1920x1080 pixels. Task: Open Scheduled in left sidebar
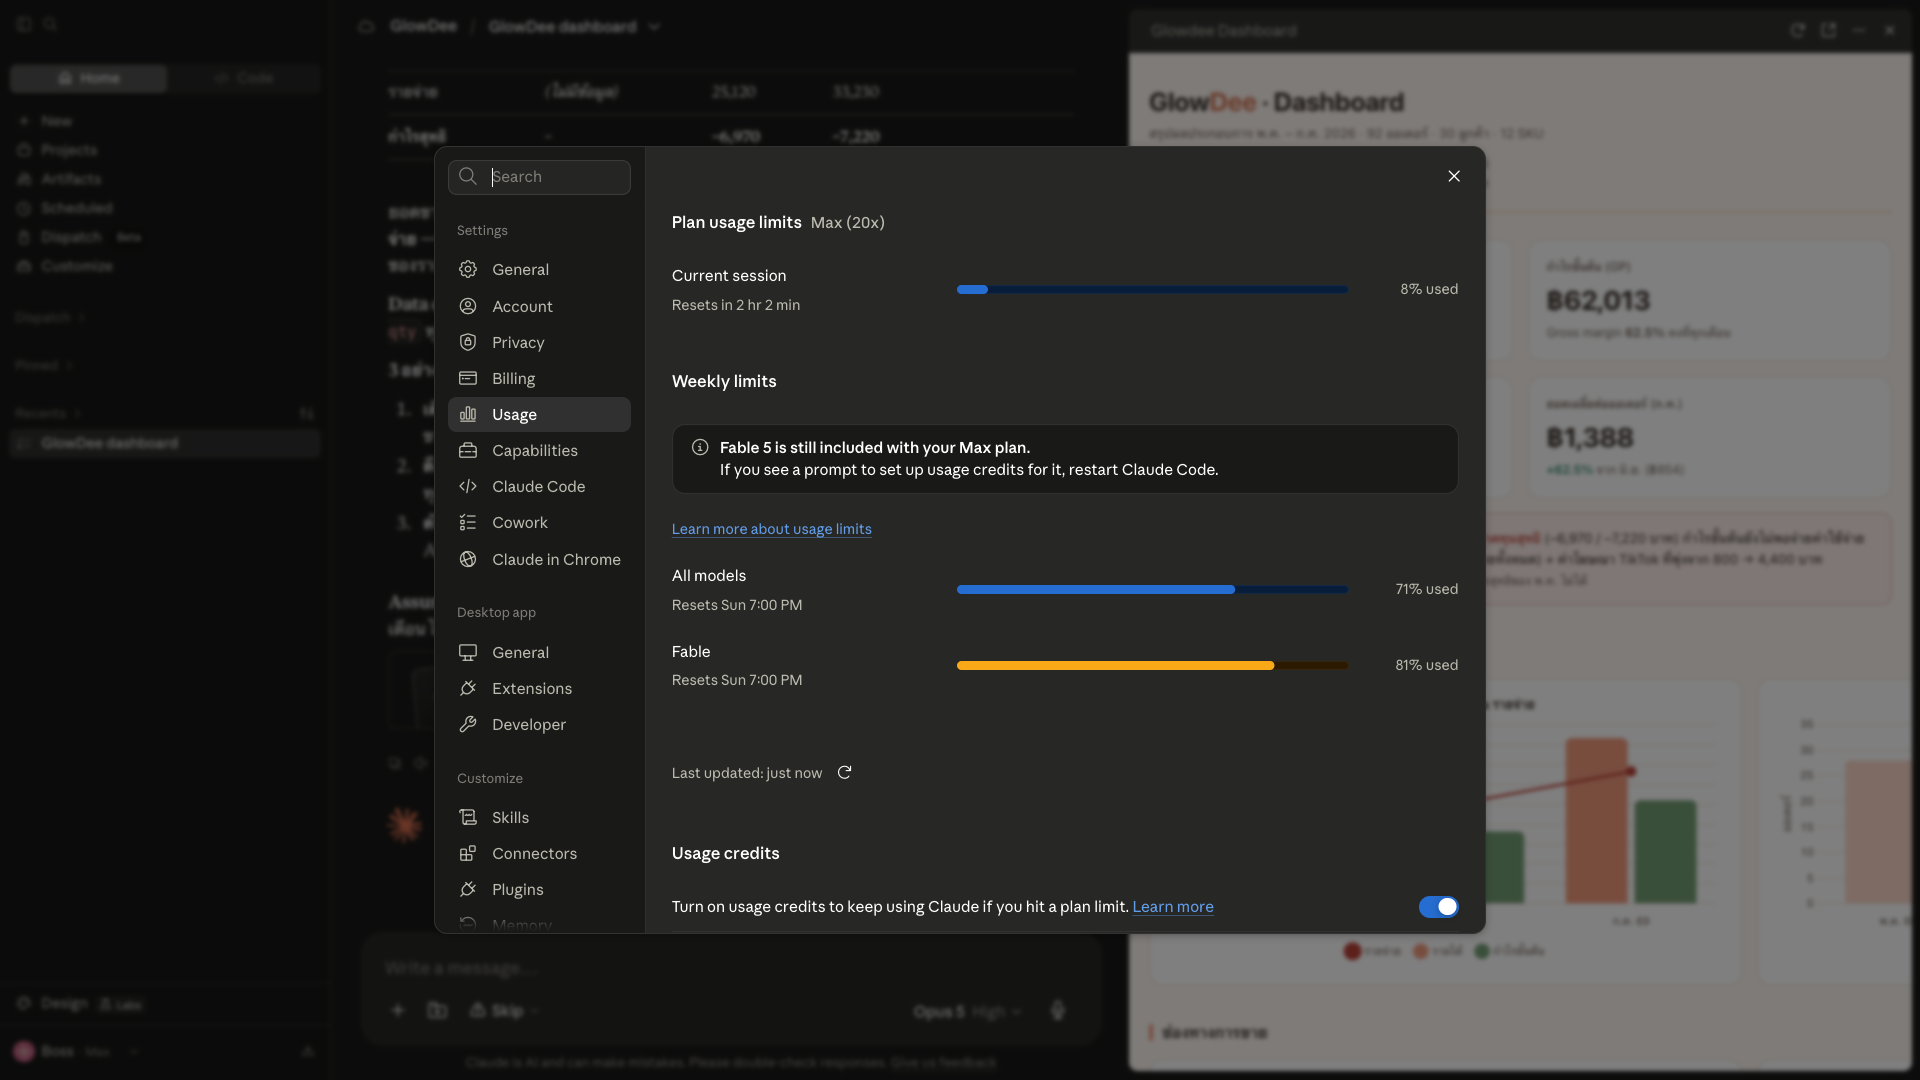click(x=77, y=208)
